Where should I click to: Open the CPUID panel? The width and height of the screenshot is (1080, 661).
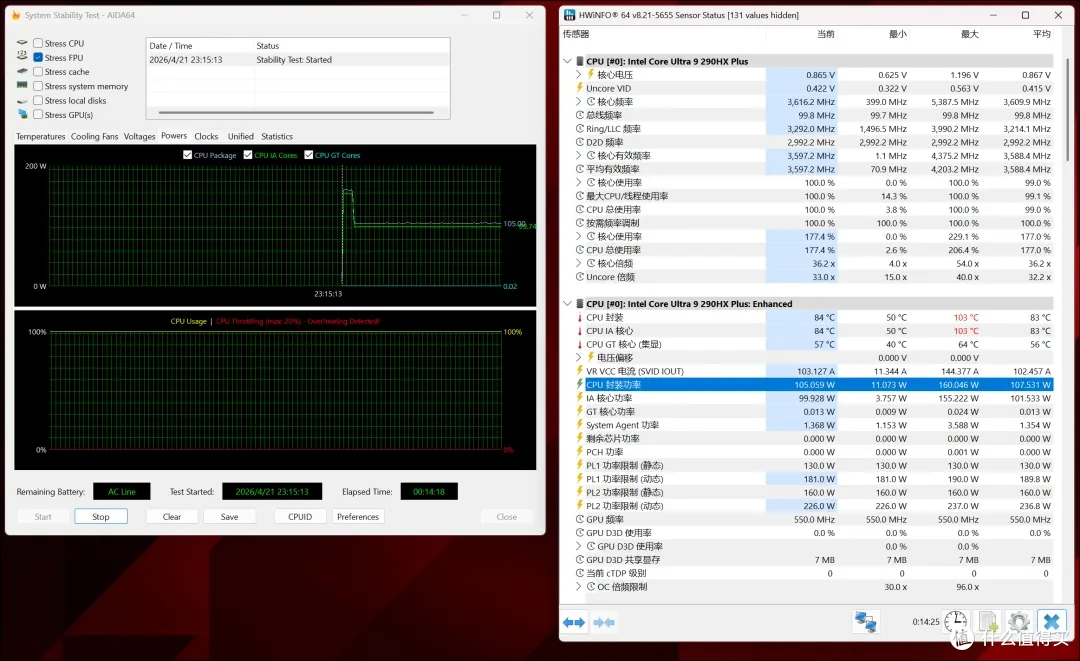tap(300, 516)
